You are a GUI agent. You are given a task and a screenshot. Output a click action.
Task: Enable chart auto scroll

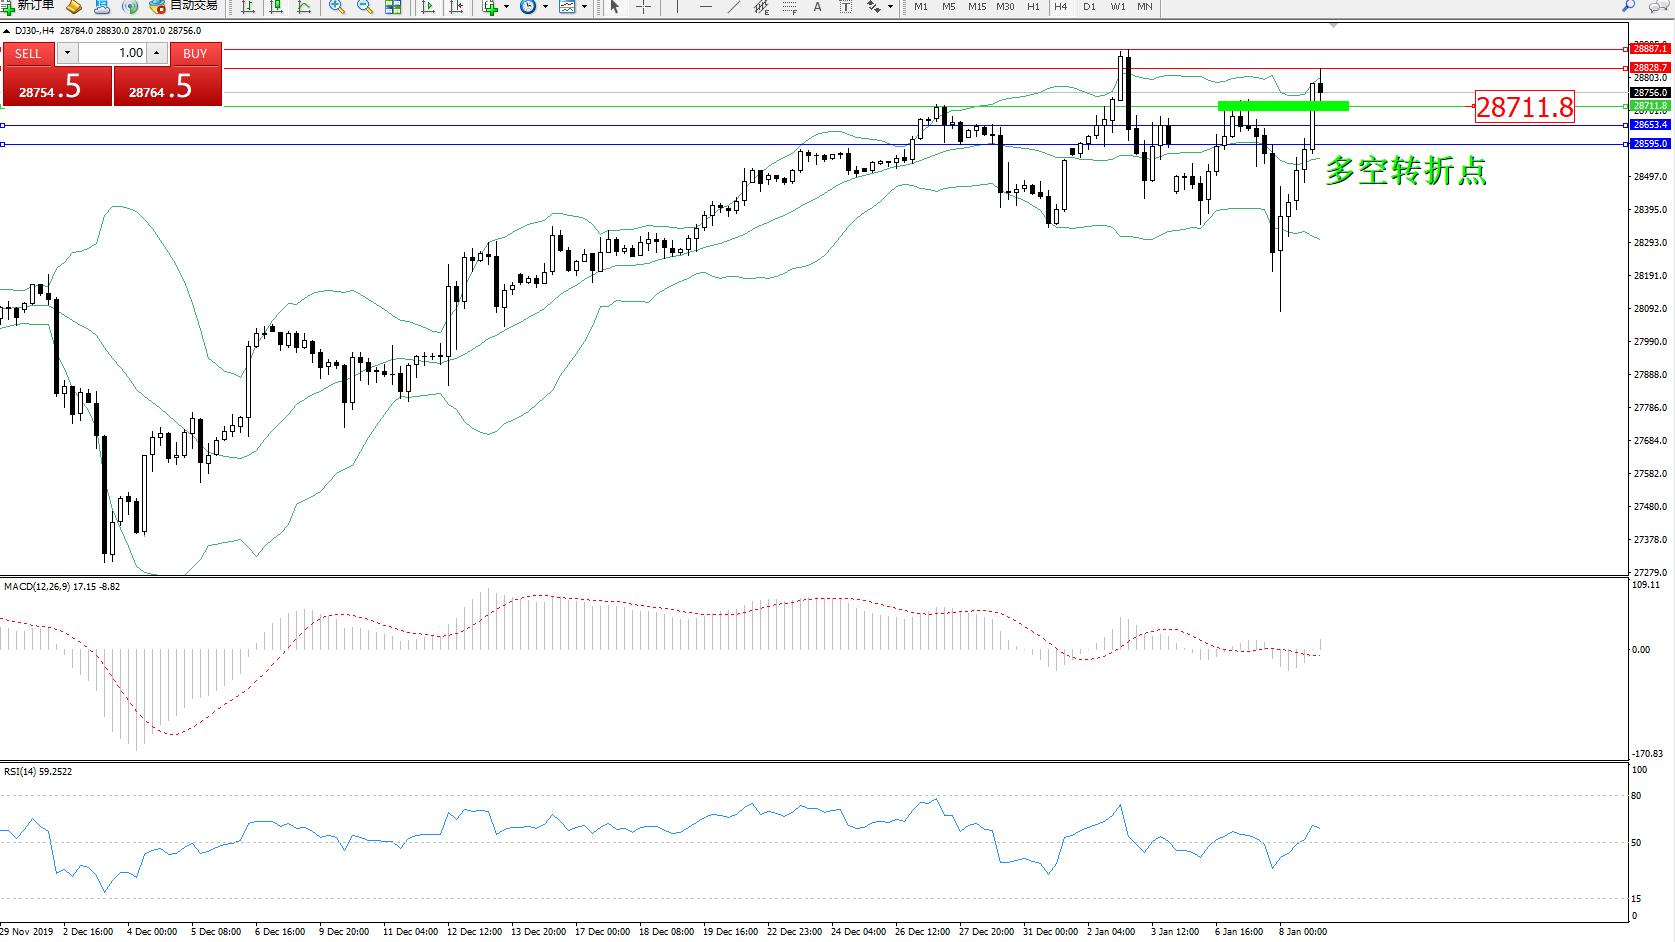428,7
